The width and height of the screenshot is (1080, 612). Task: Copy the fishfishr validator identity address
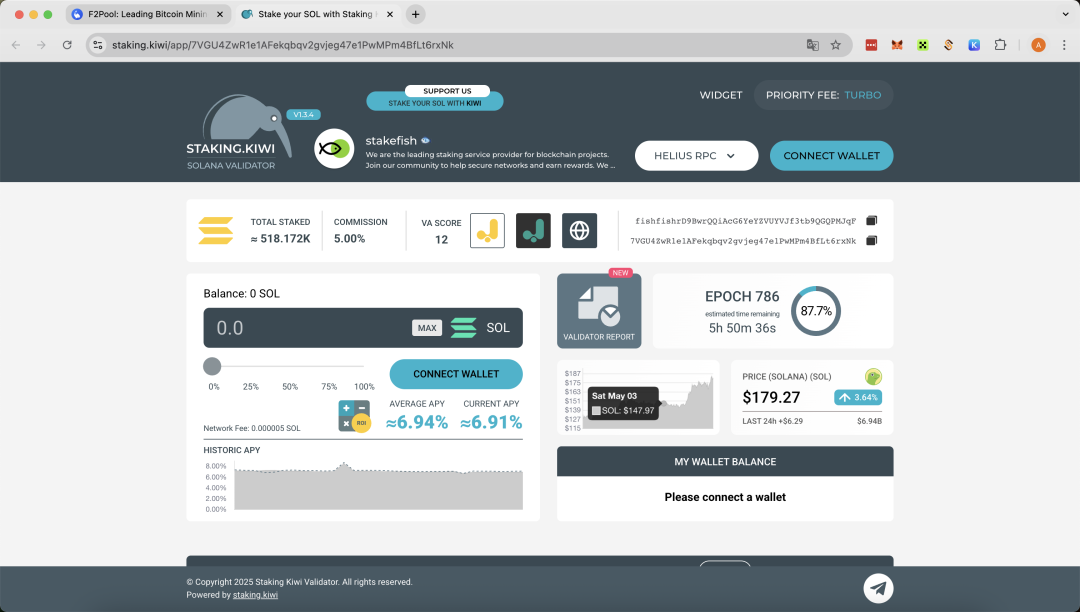(x=871, y=221)
